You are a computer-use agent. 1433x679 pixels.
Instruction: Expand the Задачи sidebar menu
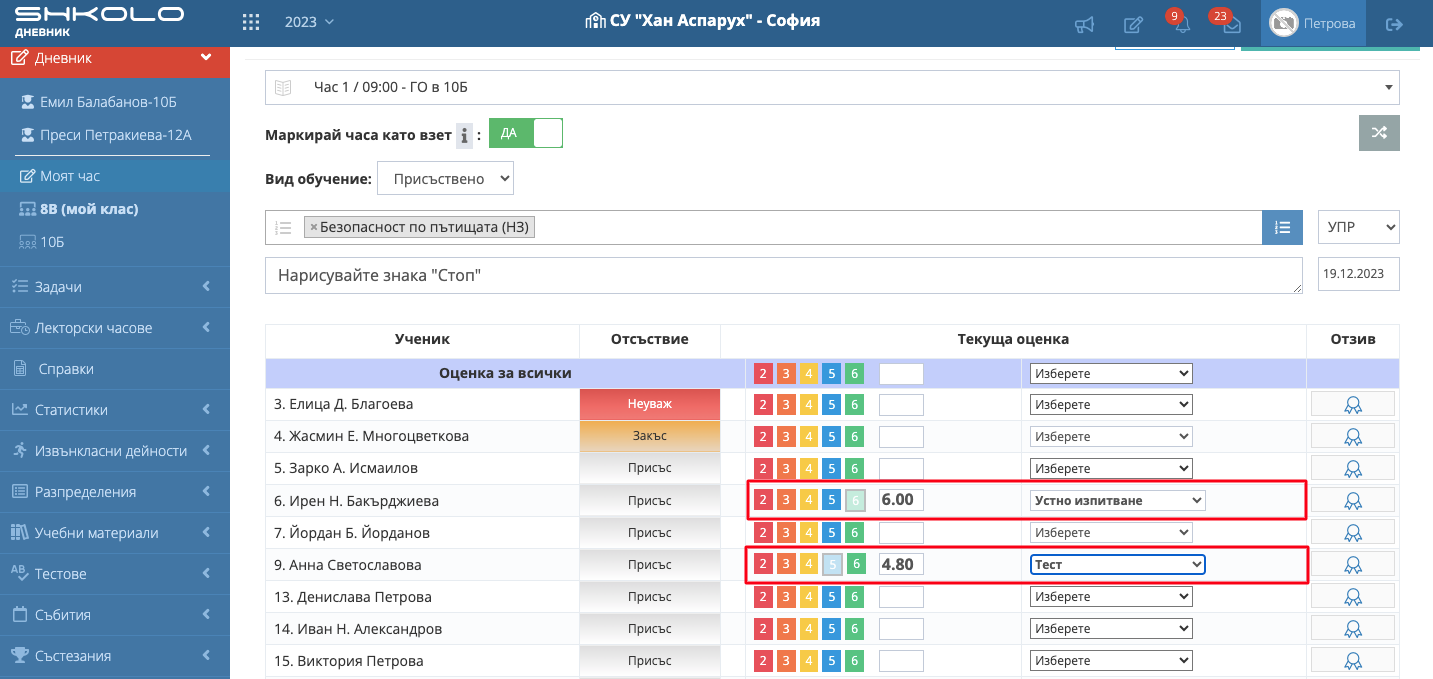[115, 286]
